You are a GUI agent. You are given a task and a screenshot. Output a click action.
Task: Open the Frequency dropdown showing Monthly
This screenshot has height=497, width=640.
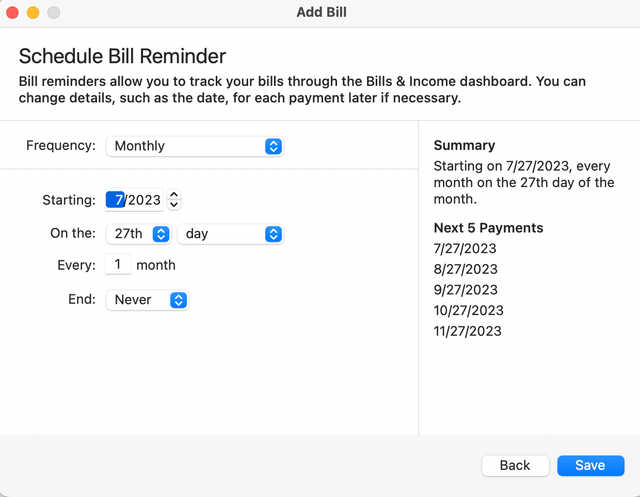(x=195, y=146)
